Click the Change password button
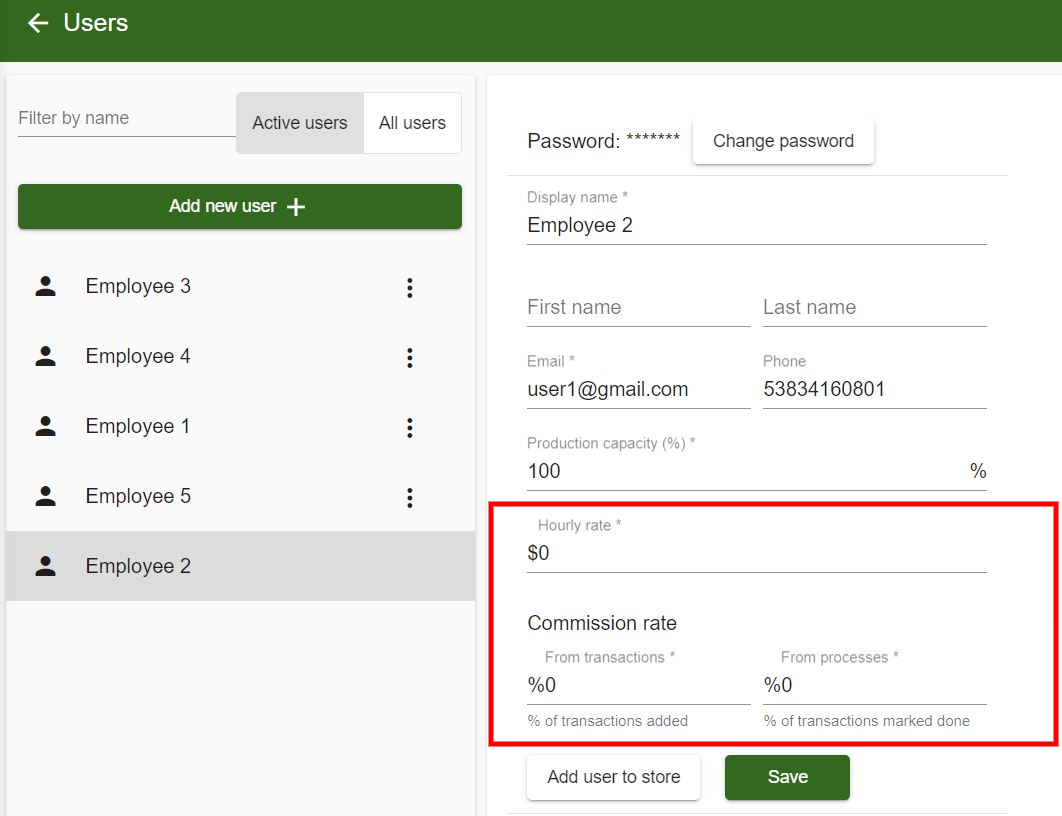This screenshot has width=1062, height=816. point(783,141)
